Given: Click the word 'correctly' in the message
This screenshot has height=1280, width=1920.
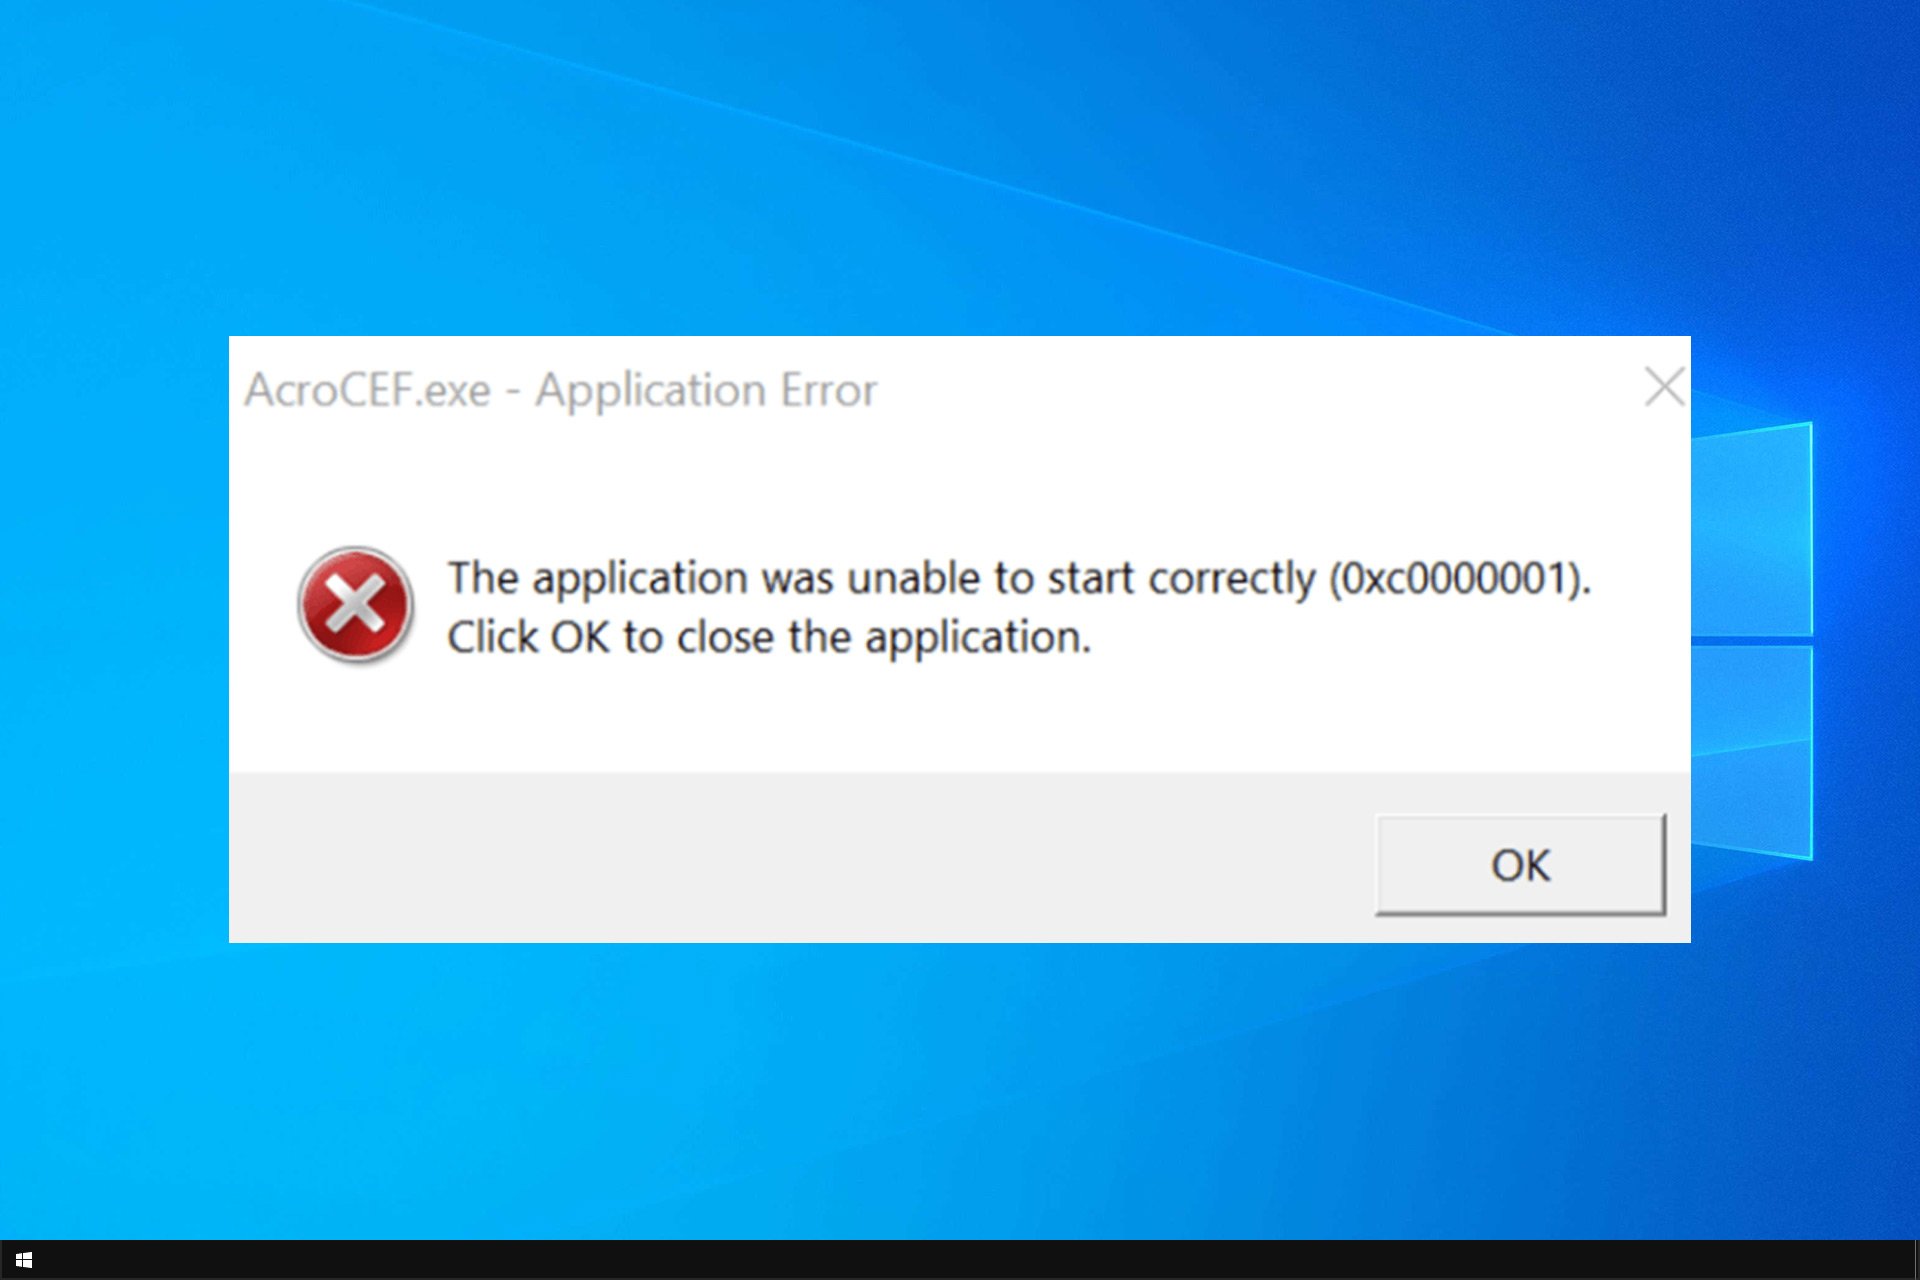Looking at the screenshot, I should pos(1232,578).
